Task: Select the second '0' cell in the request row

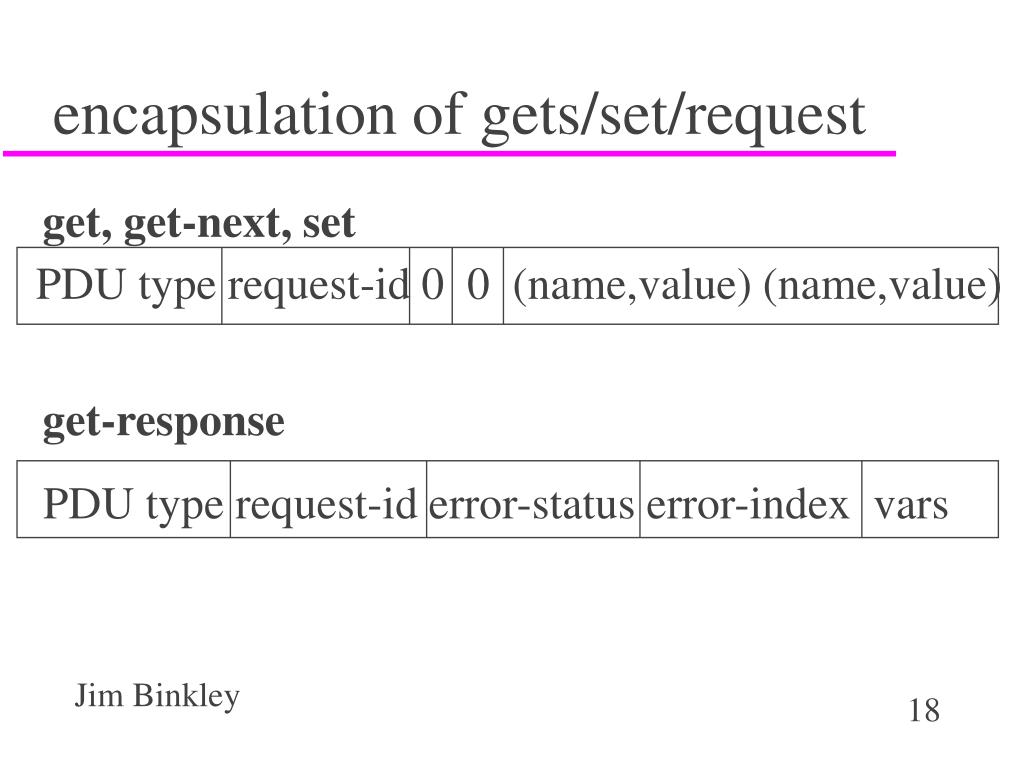Action: pos(478,286)
